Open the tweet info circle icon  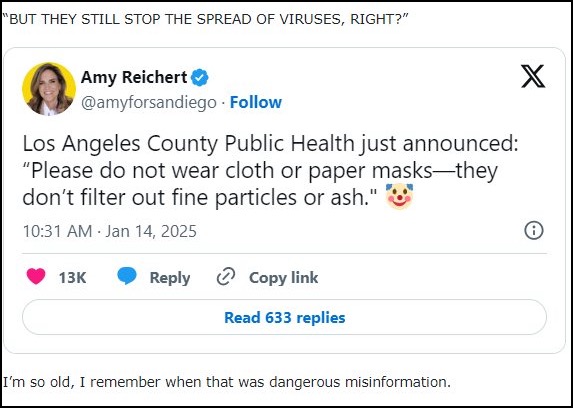coord(534,231)
